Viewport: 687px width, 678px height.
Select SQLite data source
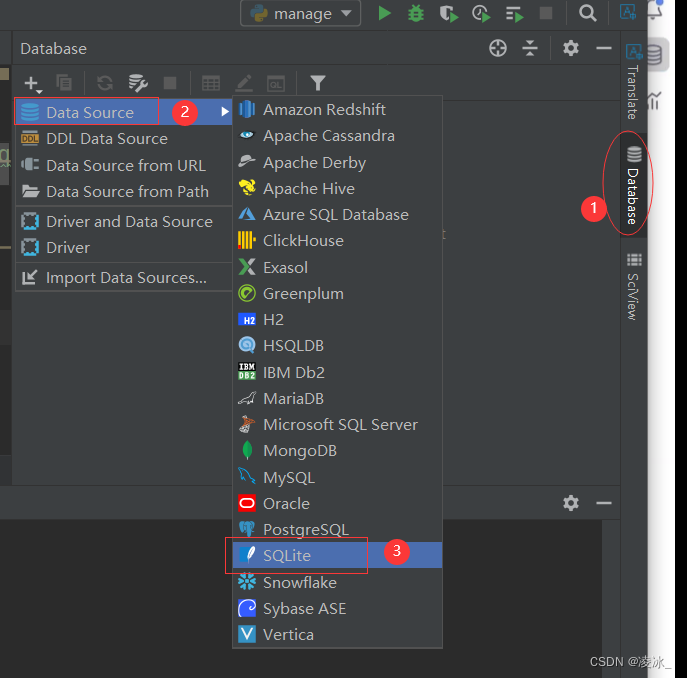pyautogui.click(x=337, y=555)
